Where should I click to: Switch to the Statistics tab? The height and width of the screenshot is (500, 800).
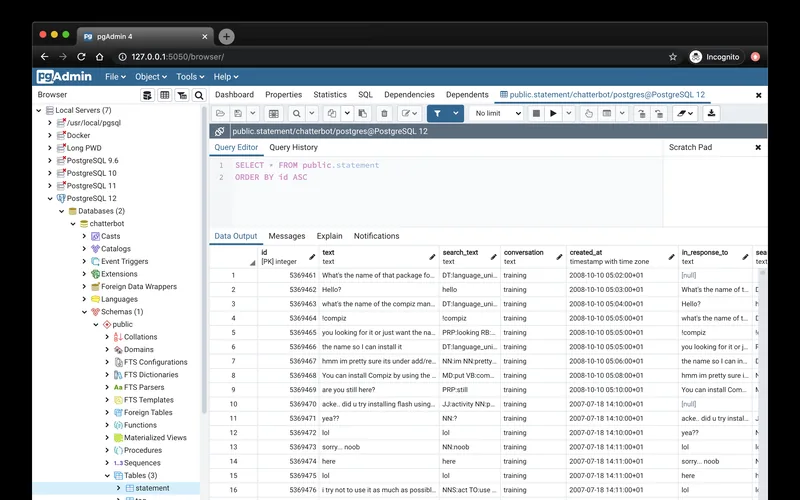tap(330, 95)
